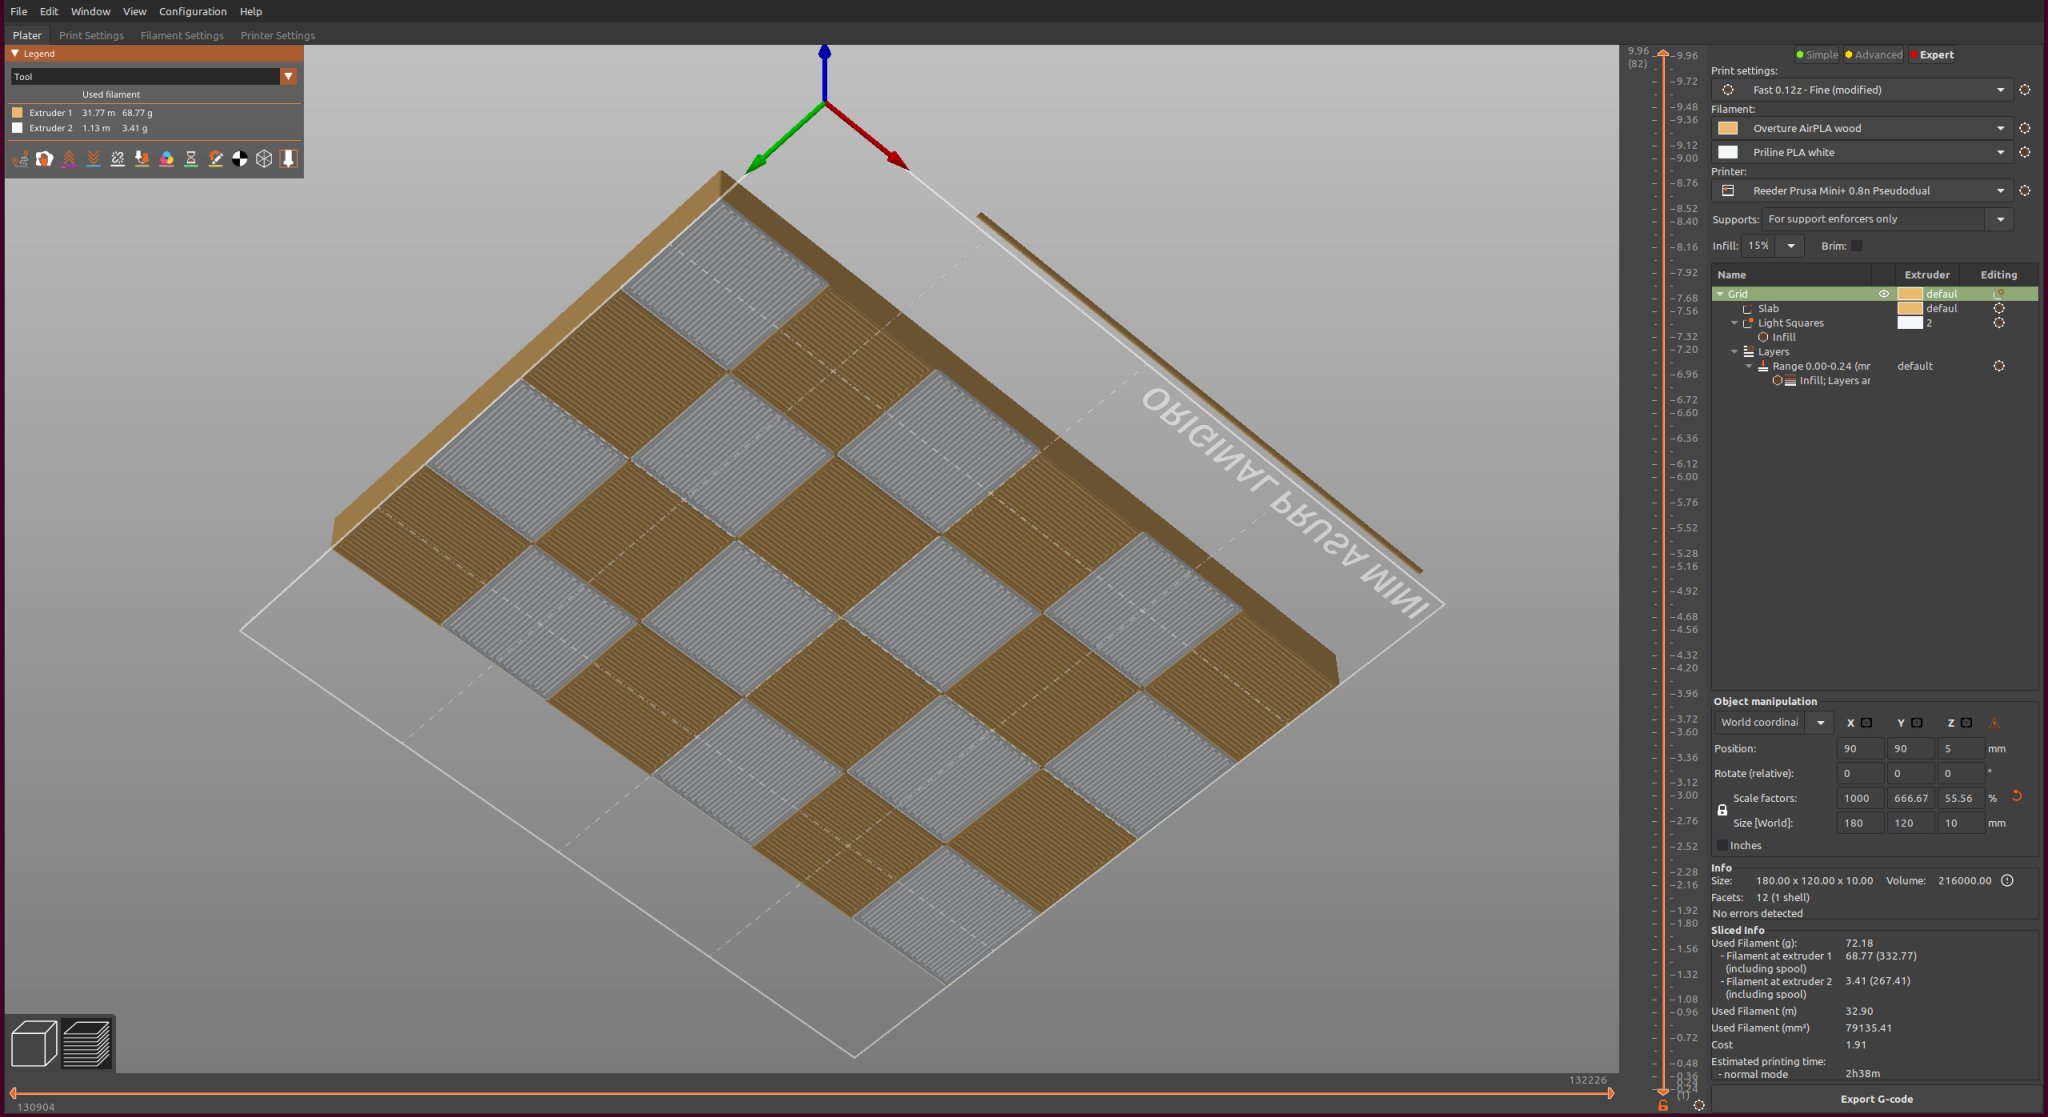Toggle the color changes icon in legend
This screenshot has width=2048, height=1117.
[166, 159]
